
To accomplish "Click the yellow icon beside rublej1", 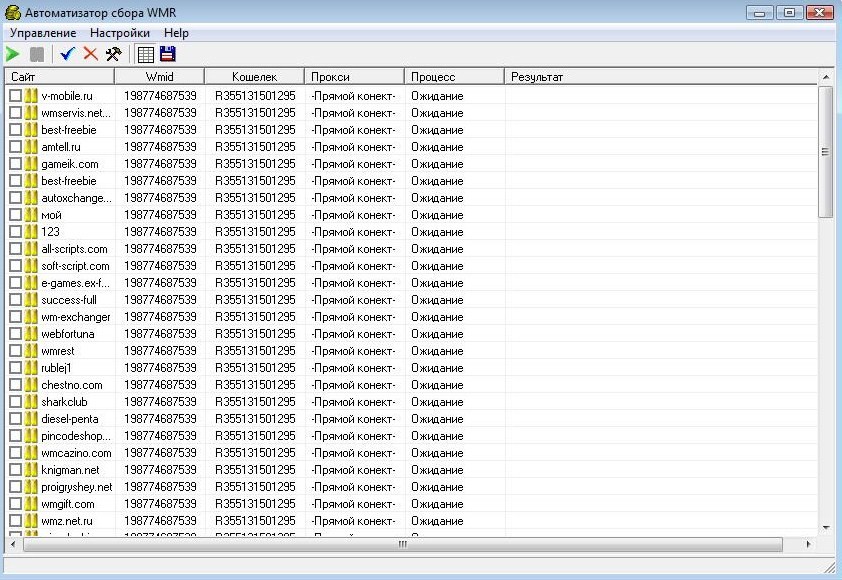I will [x=31, y=368].
